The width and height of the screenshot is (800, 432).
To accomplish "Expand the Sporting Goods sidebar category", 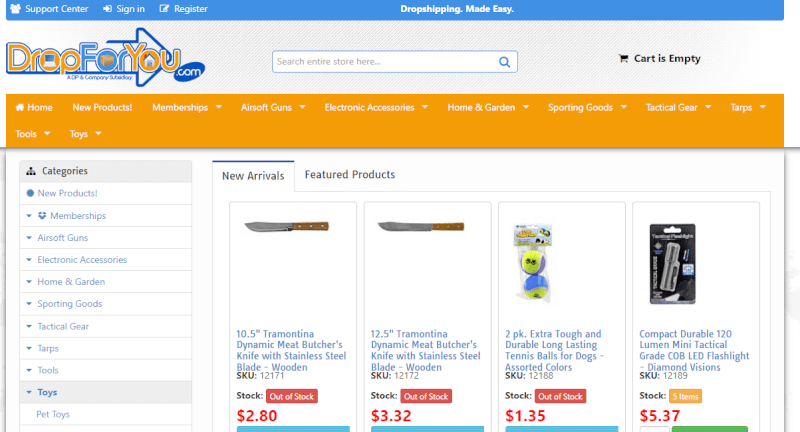I will pyautogui.click(x=29, y=304).
